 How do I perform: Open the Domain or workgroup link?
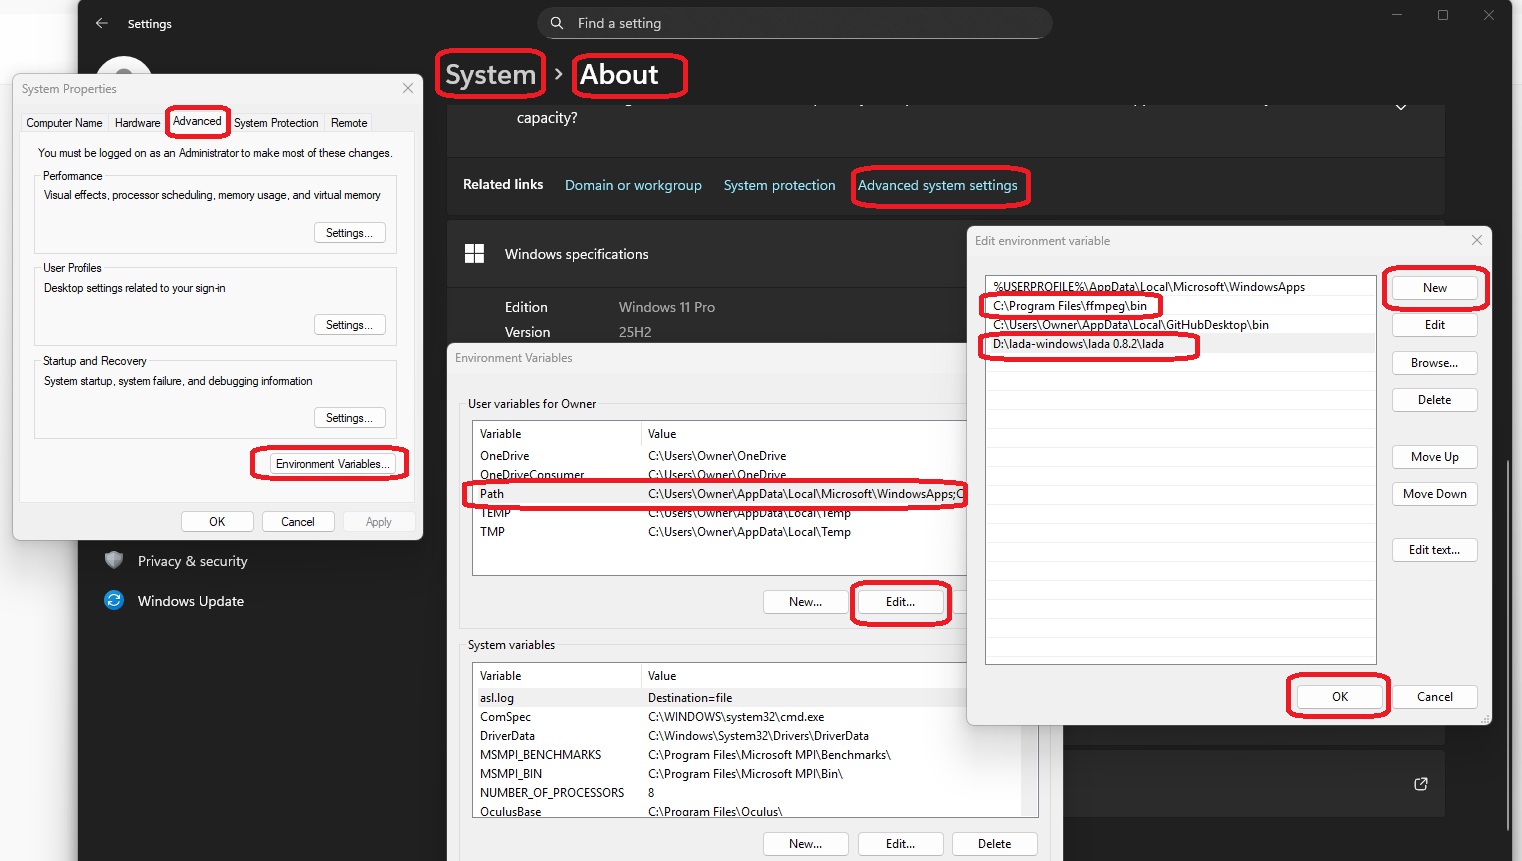(x=633, y=185)
